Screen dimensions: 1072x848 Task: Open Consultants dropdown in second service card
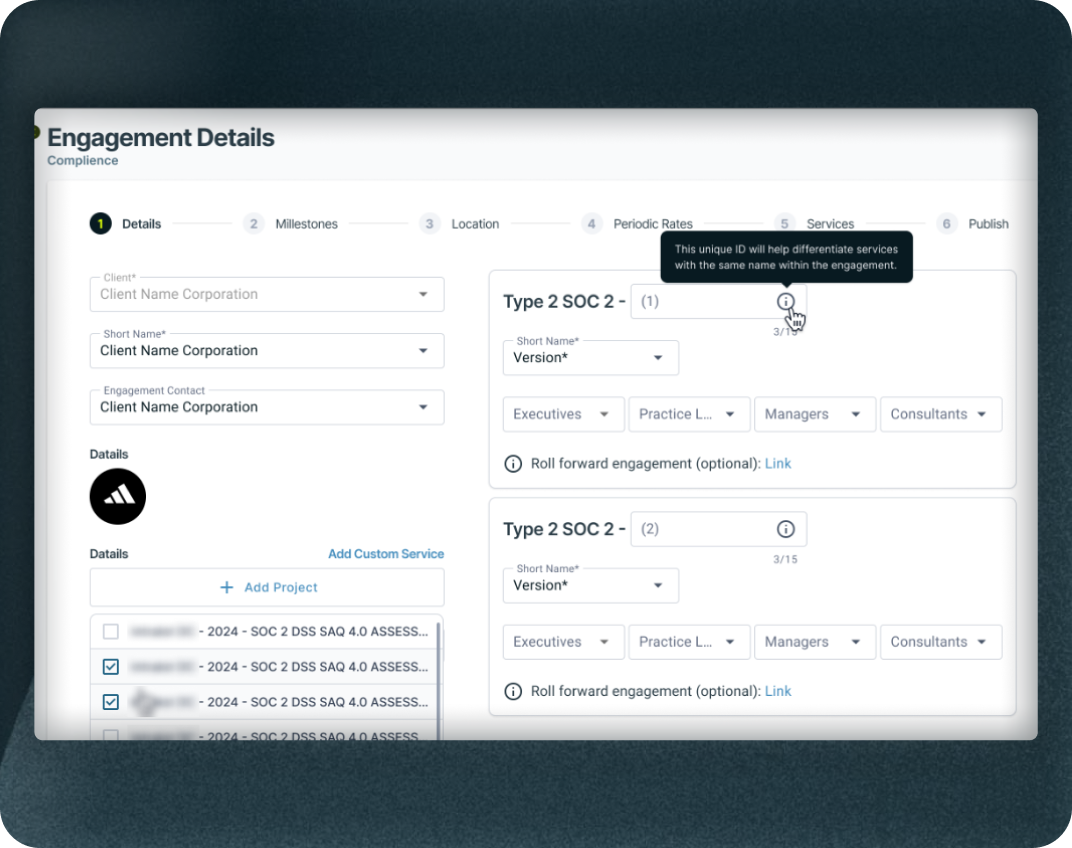[x=941, y=642]
